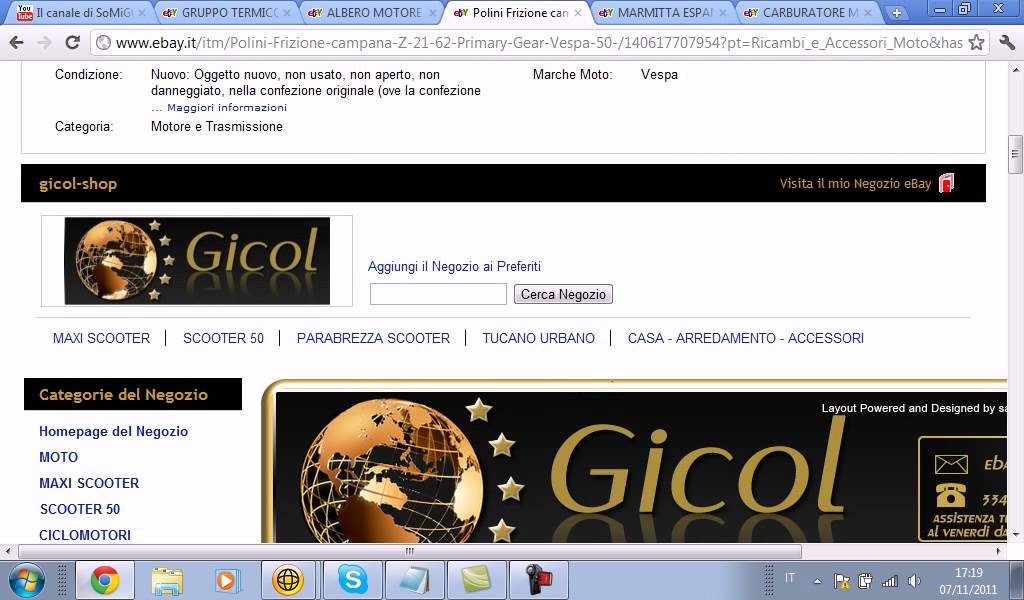
Task: Open 'MAXI SCOOTER' in the sidebar categories
Action: coord(89,483)
